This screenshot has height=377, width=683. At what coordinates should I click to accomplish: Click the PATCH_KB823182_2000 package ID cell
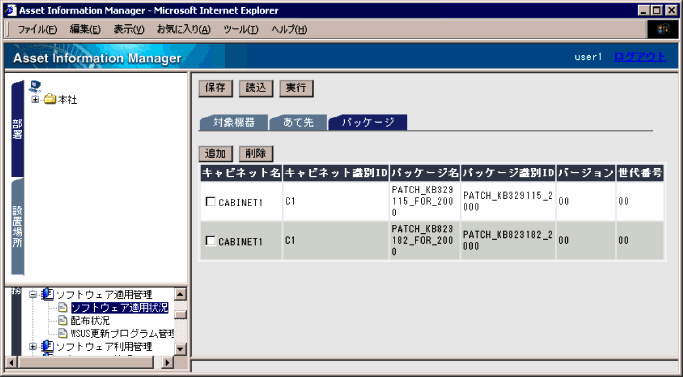[x=508, y=241]
